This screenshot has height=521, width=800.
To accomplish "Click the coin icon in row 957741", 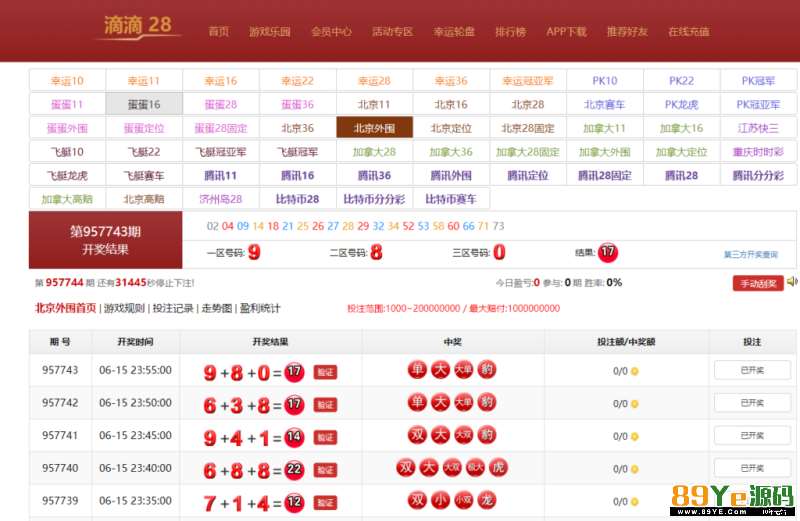I will 635,437.
